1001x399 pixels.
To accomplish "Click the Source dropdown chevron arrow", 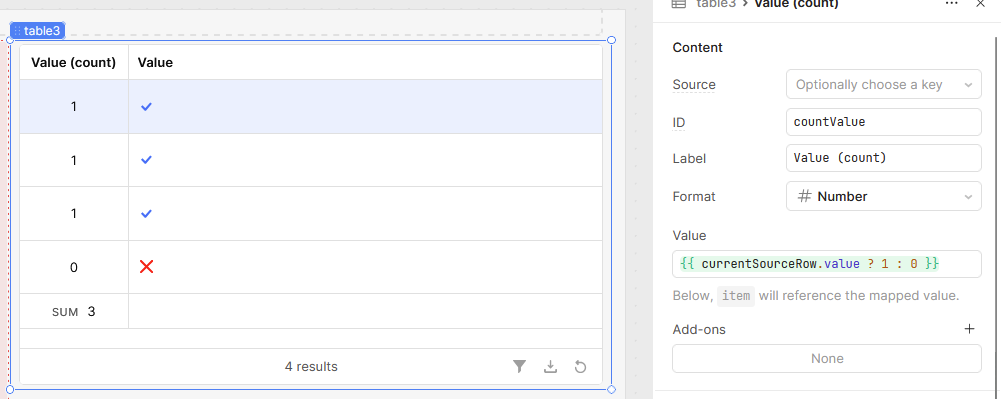I will pyautogui.click(x=968, y=85).
